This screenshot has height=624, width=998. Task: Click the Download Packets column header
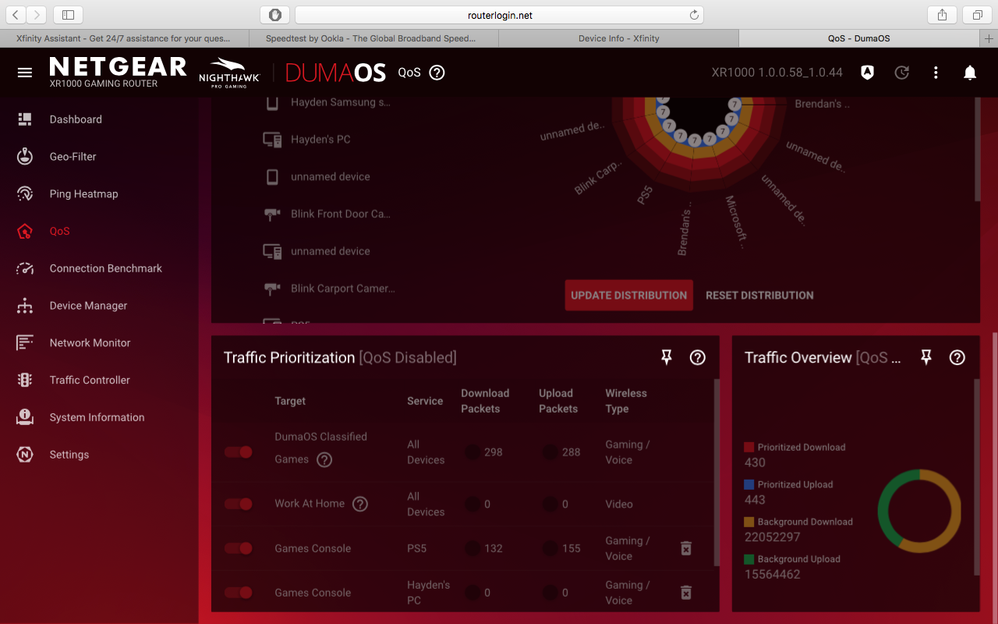(485, 401)
